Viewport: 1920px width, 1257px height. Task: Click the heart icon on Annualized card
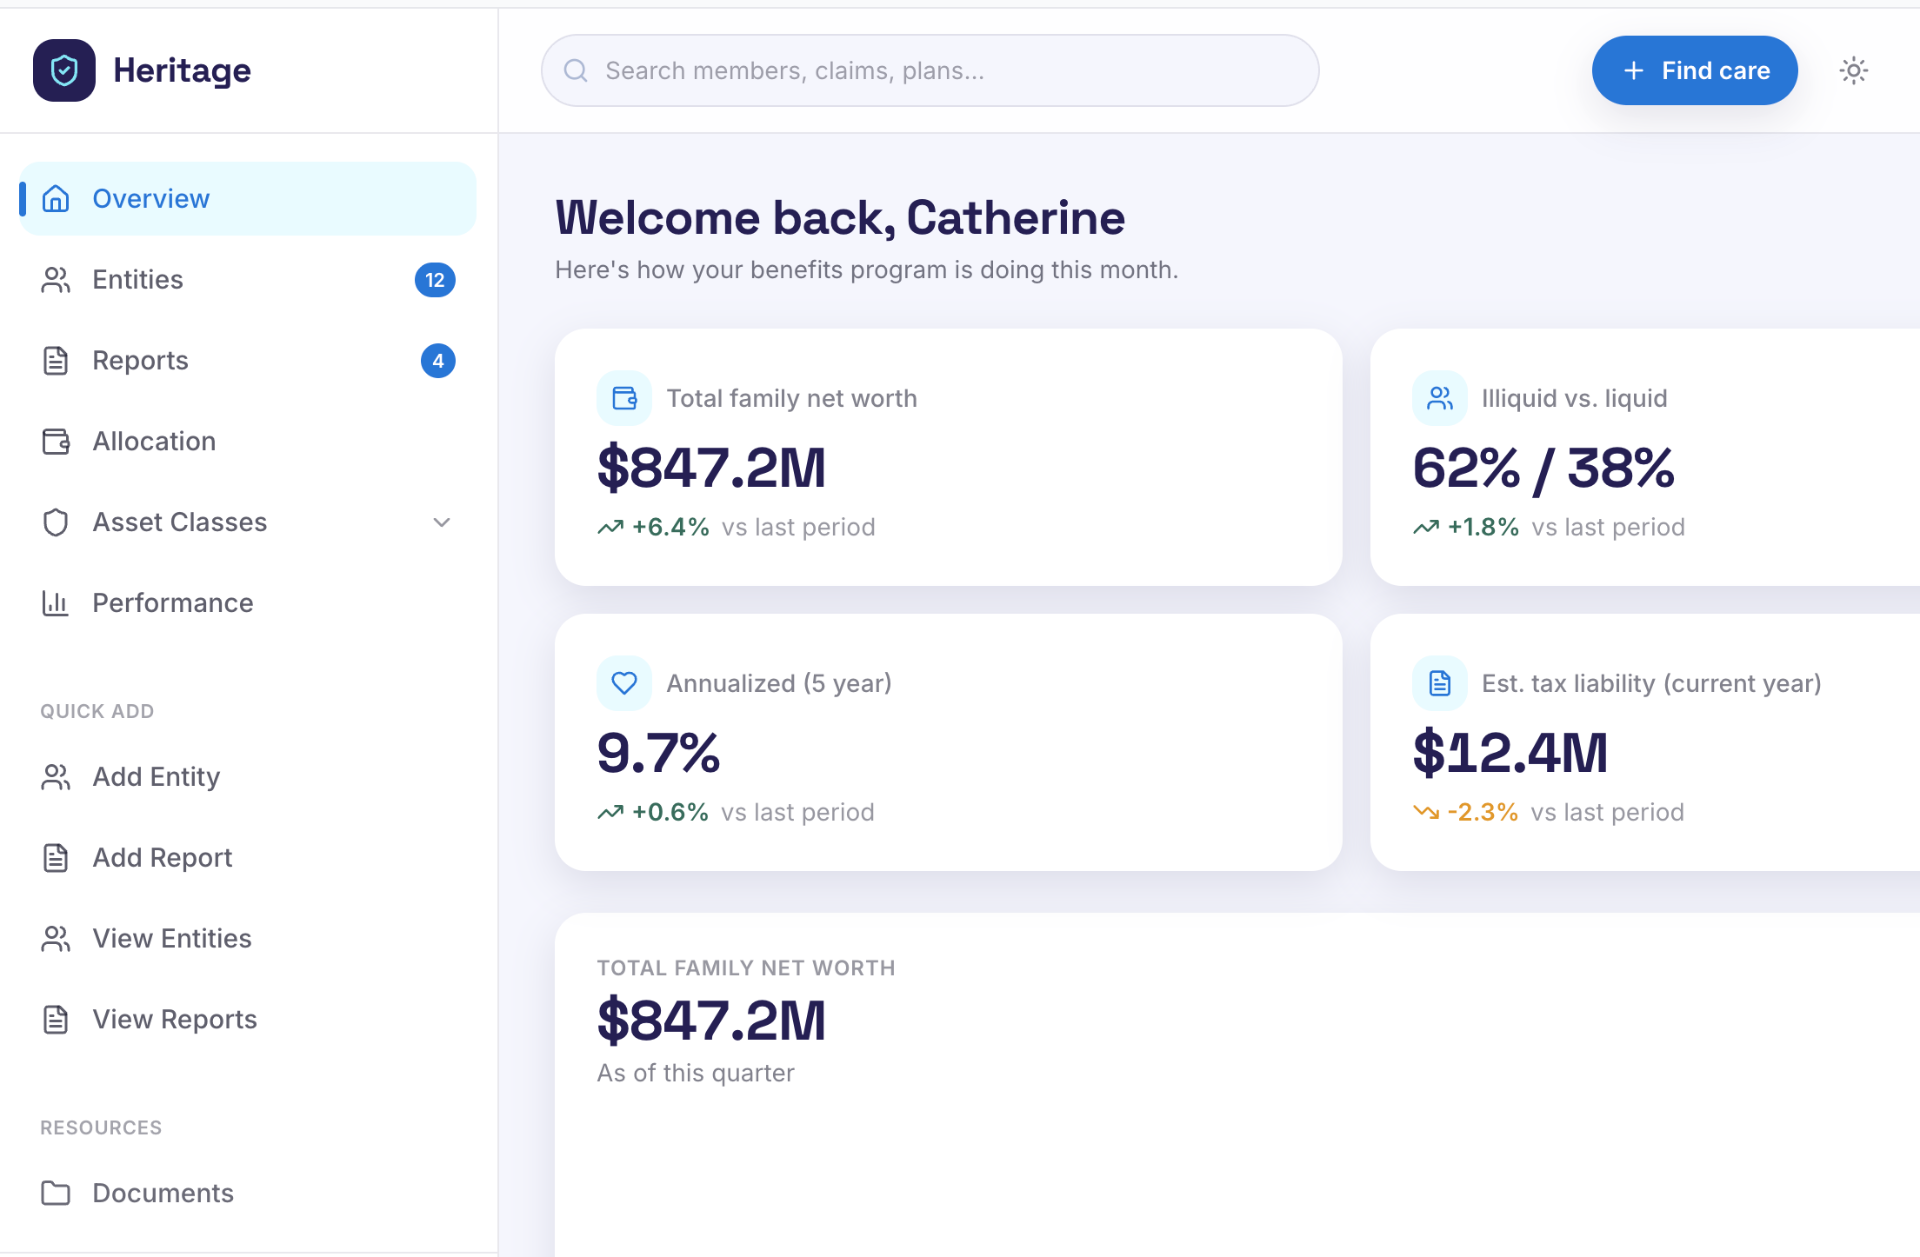[x=624, y=684]
